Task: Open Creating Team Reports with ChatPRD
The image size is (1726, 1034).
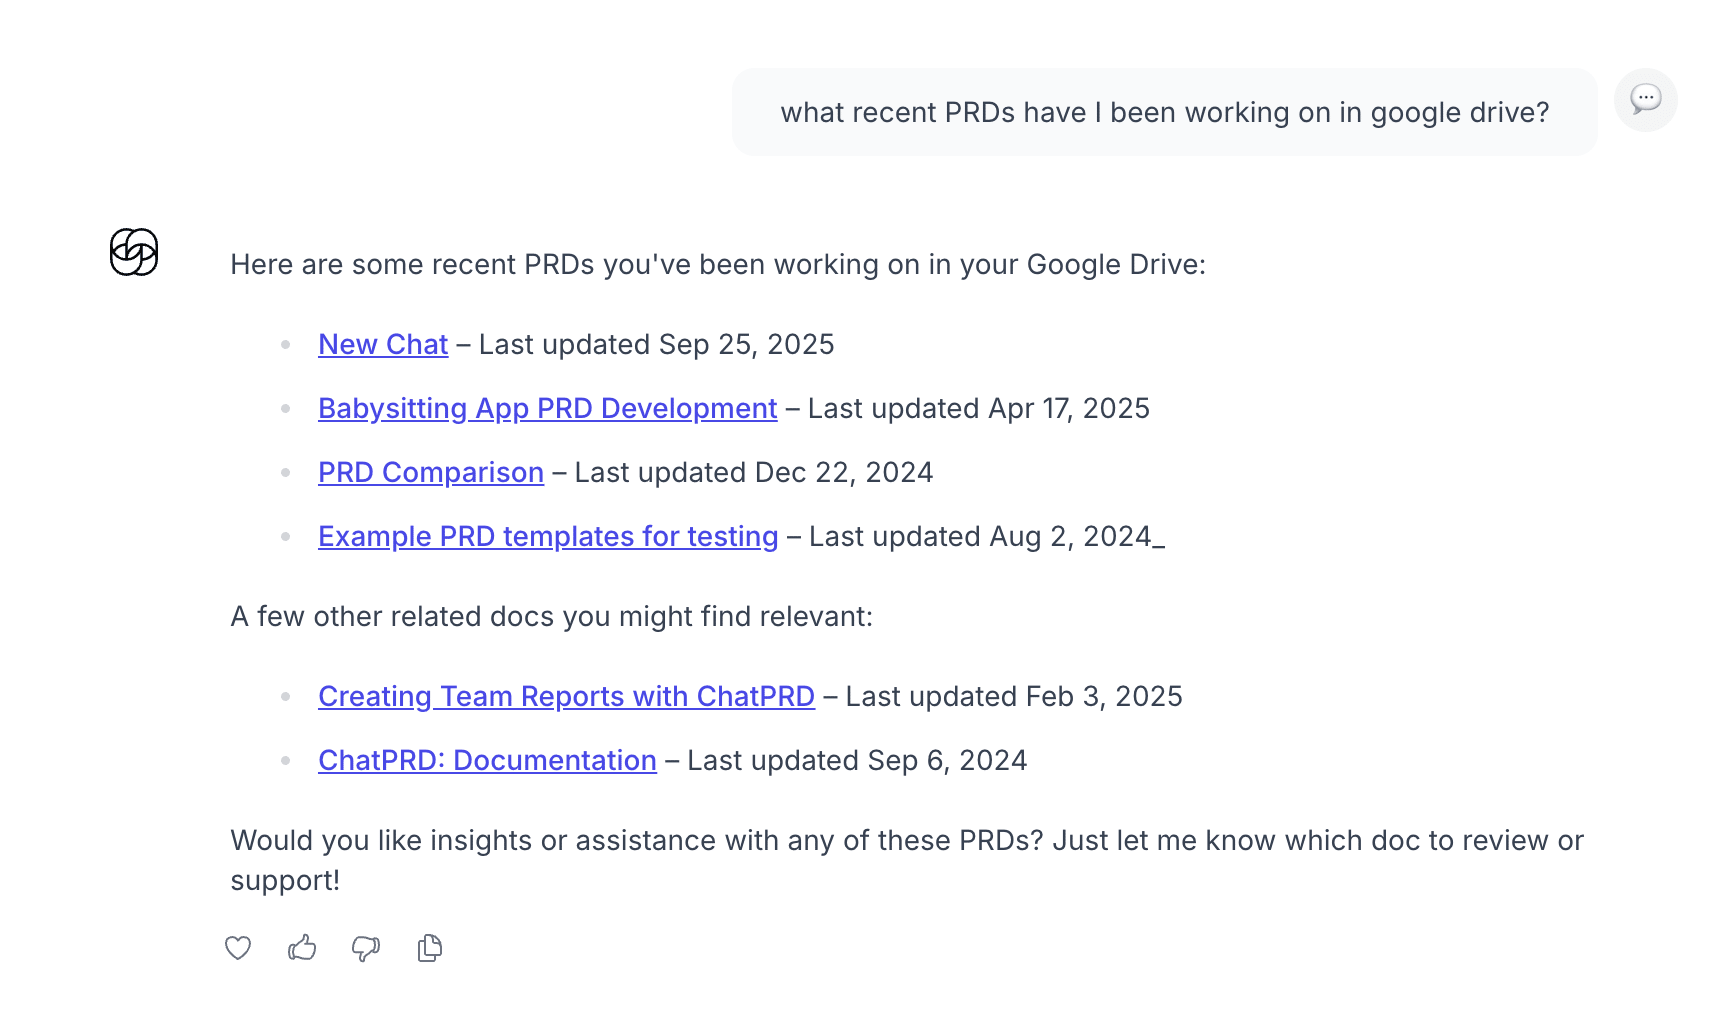Action: tap(566, 696)
